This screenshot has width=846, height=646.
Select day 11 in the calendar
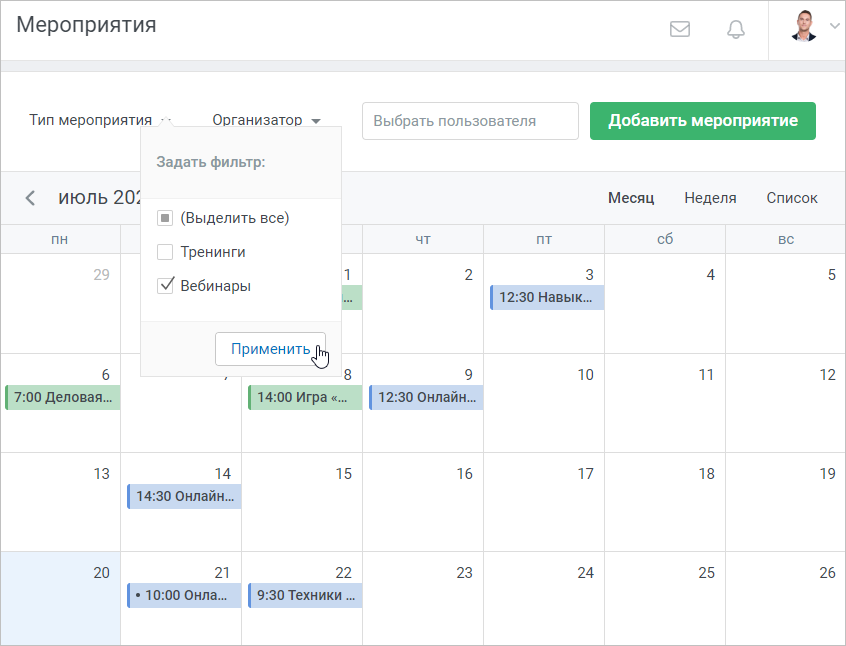[665, 403]
